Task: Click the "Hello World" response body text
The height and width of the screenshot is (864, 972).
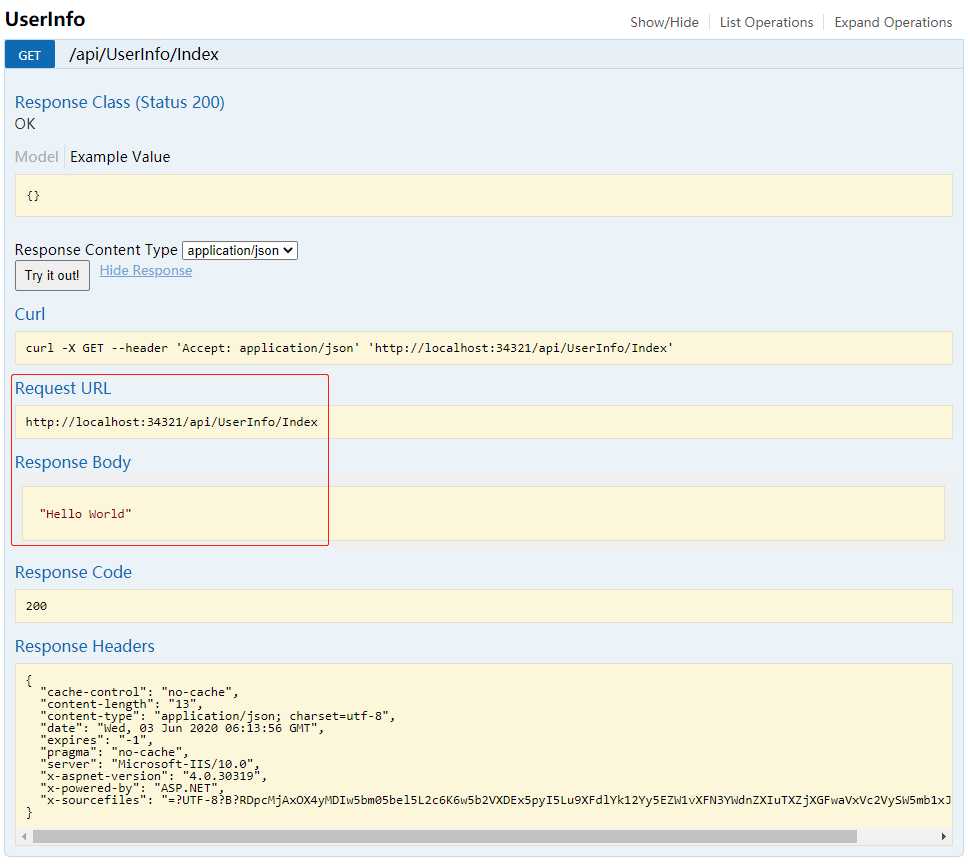Action: (x=86, y=514)
